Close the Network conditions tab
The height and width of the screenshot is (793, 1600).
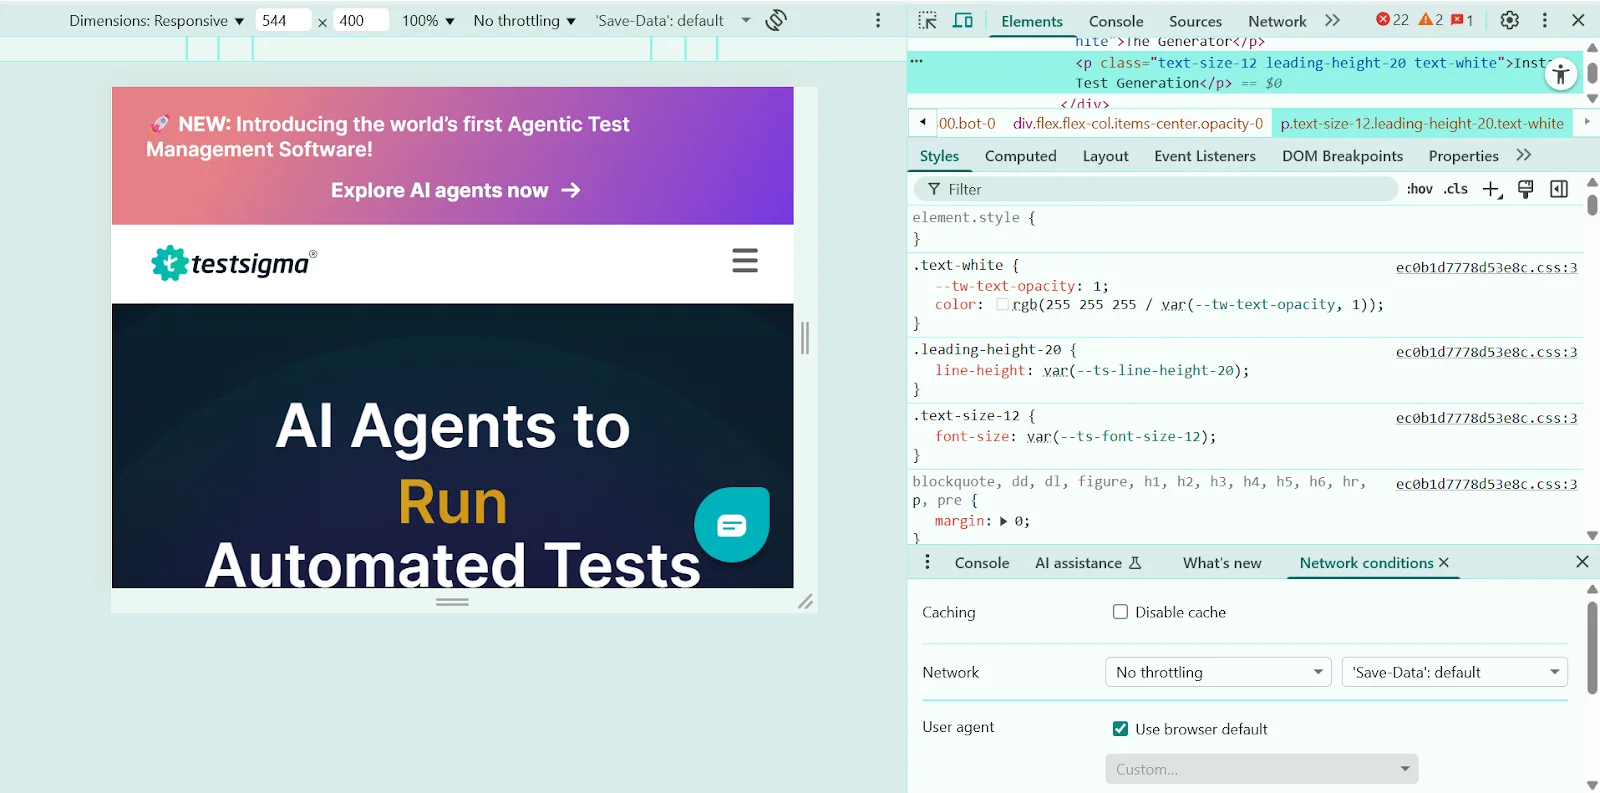coord(1443,563)
